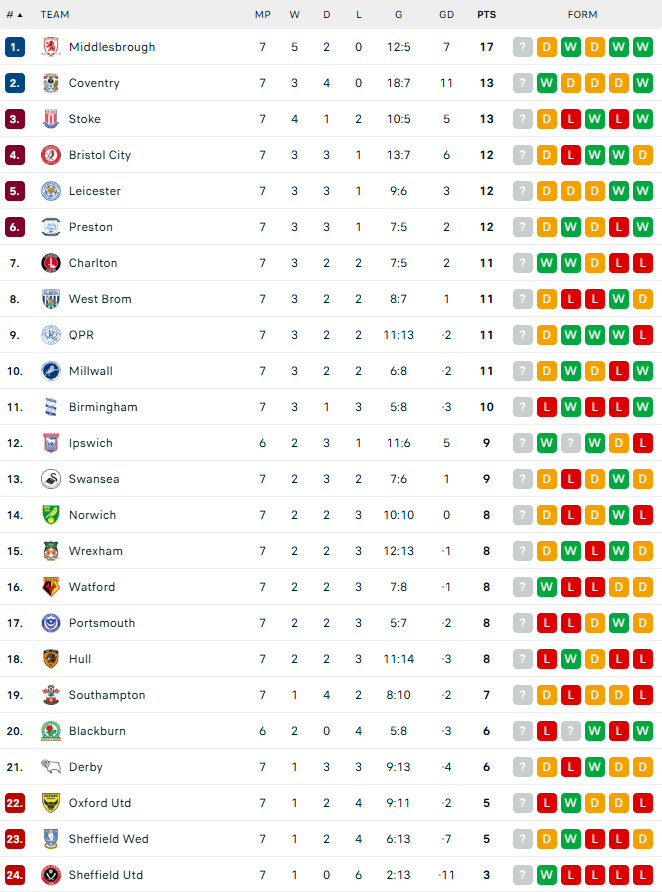
Task: Select the Leicester fox crest icon
Action: point(51,191)
